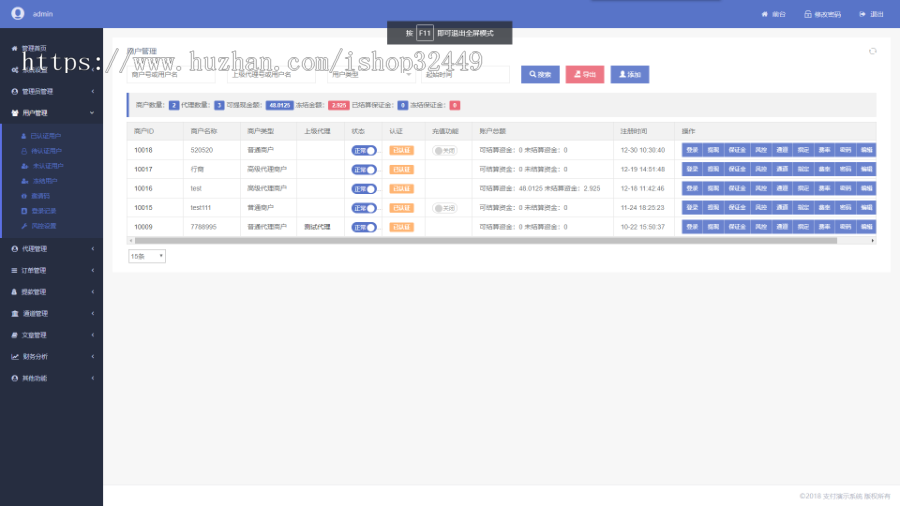Click the 前台 home icon in top bar

click(x=765, y=14)
